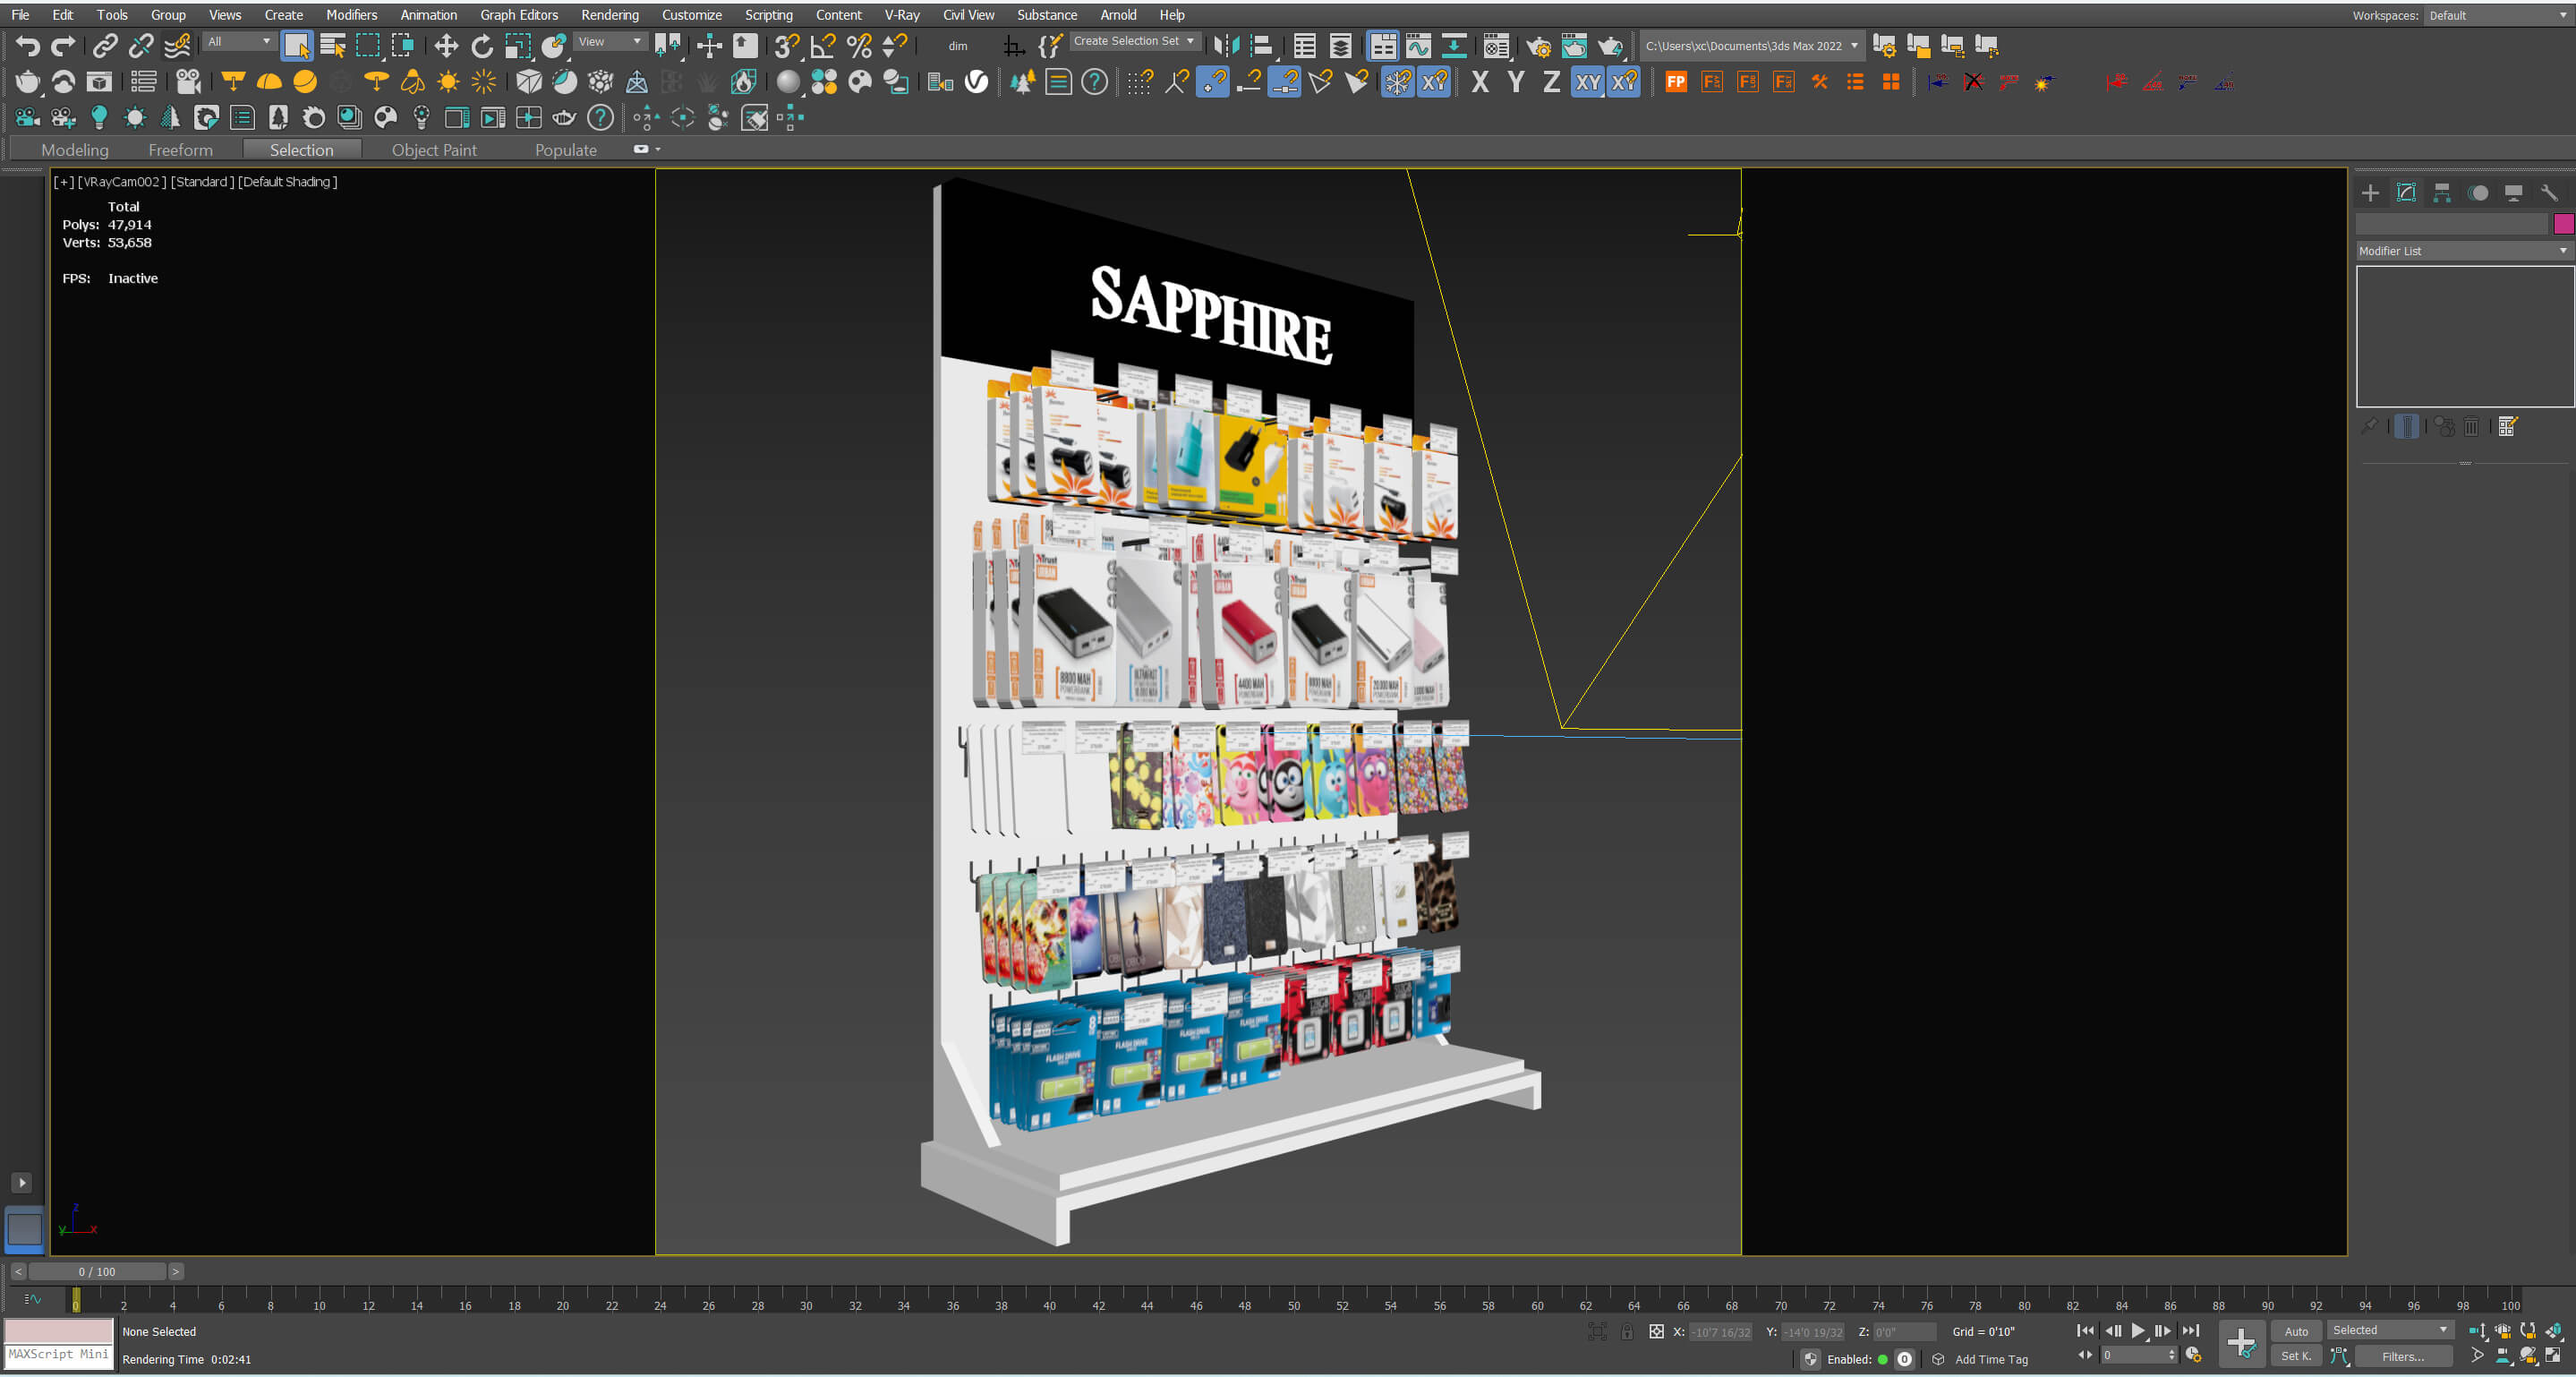Open the Curve Editor icon
The width and height of the screenshot is (2576, 1377).
click(1418, 46)
